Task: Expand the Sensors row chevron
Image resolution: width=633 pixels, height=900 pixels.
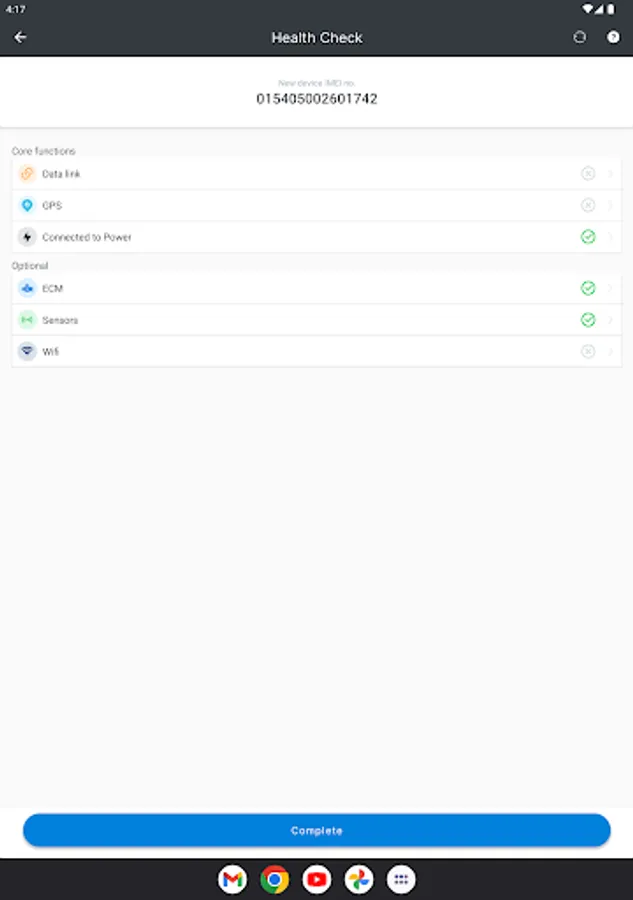Action: tap(610, 320)
